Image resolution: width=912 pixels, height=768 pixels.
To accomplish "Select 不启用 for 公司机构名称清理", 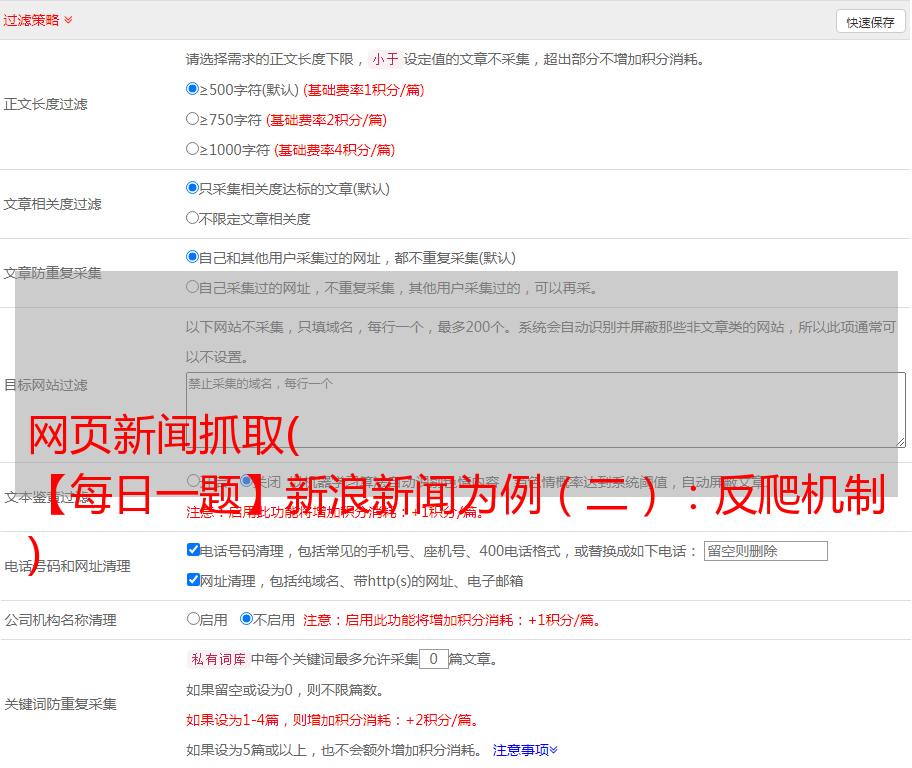I will pyautogui.click(x=246, y=619).
